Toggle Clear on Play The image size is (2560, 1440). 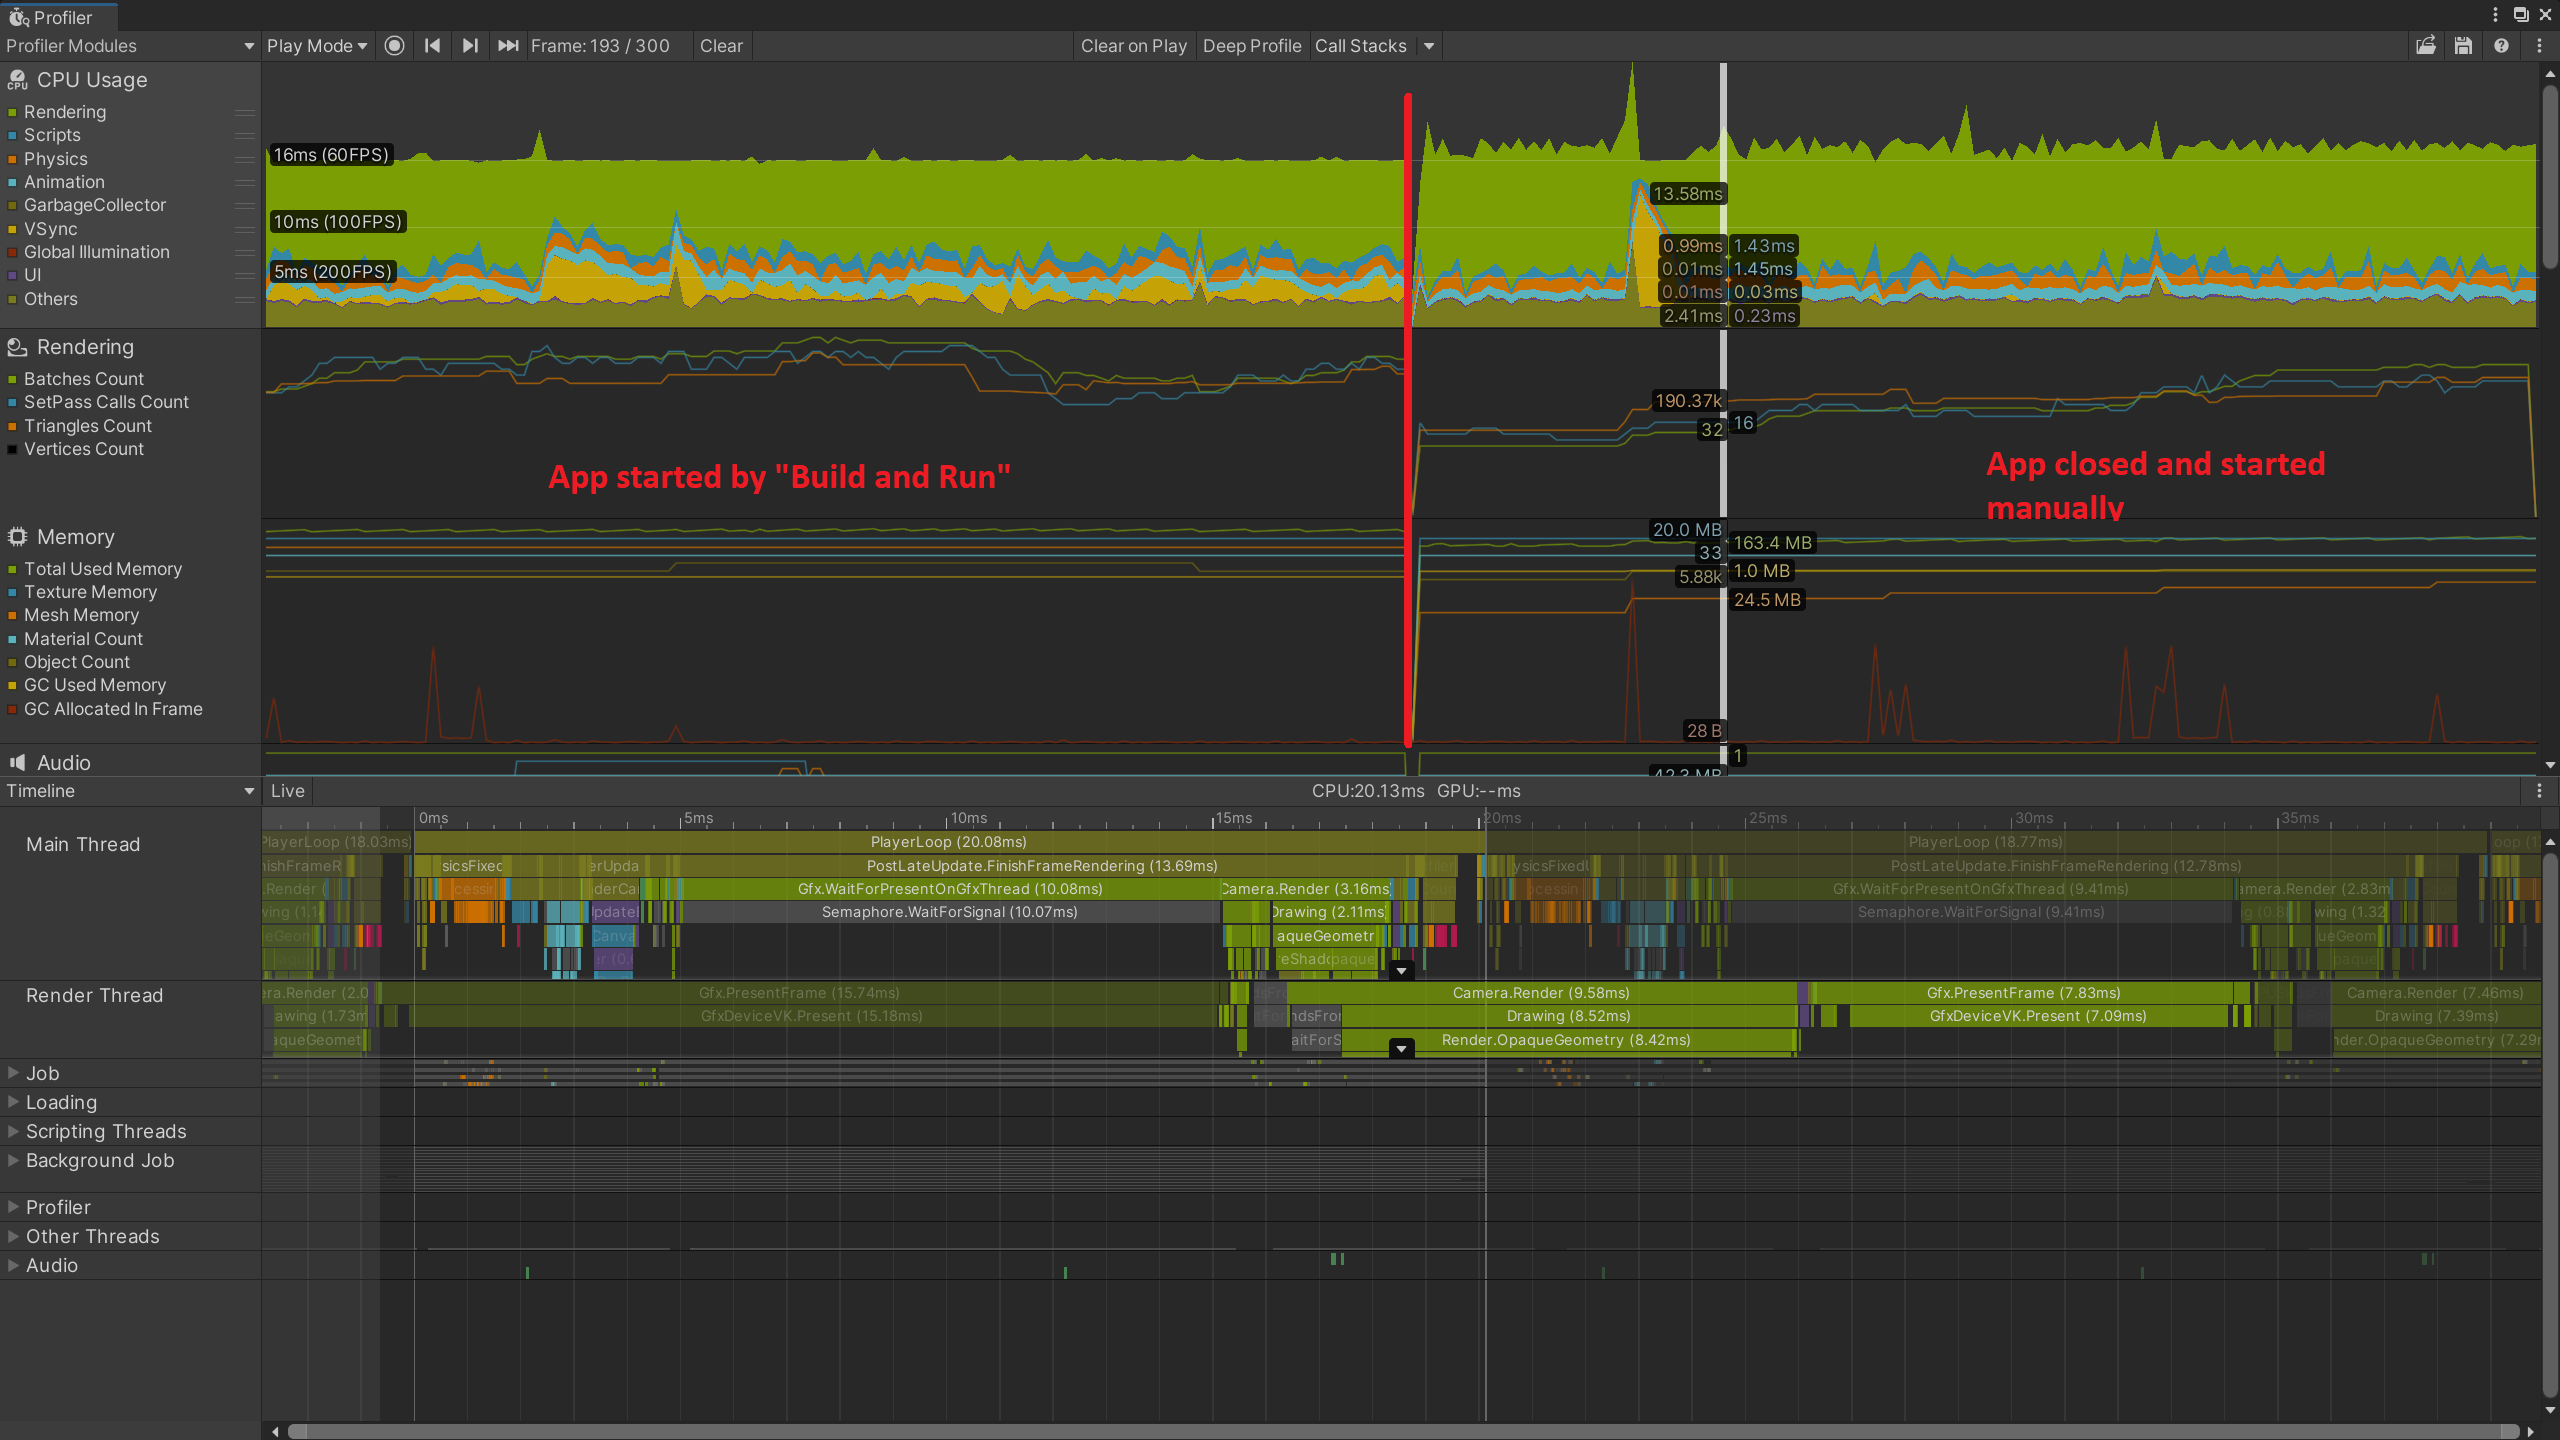pyautogui.click(x=1133, y=46)
